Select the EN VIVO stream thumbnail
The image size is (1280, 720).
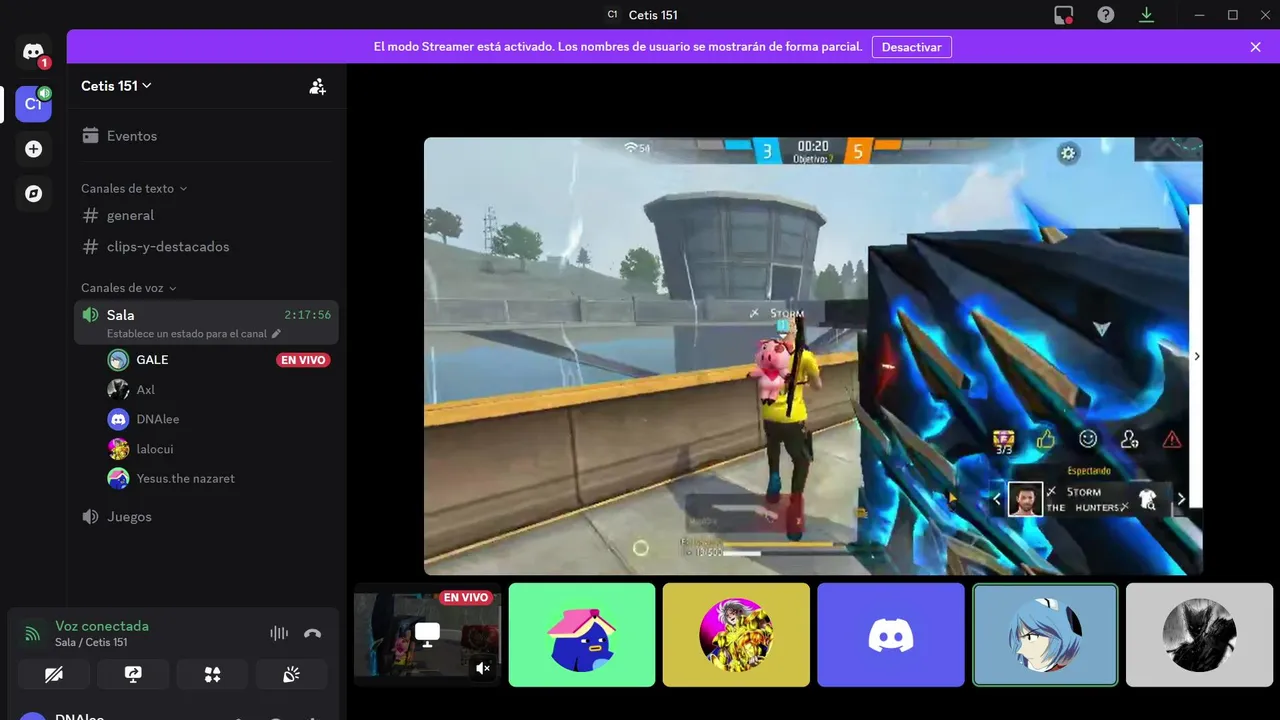point(427,635)
